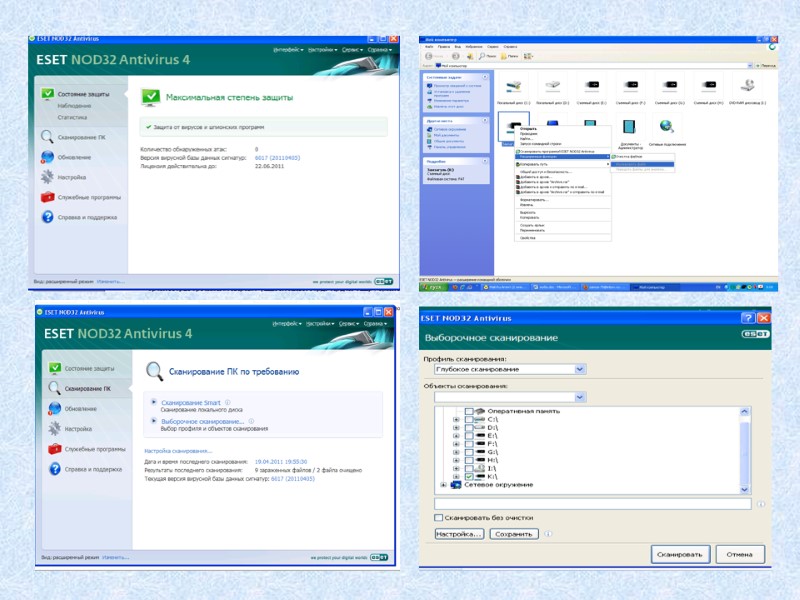Click the Обновление globe icon in the top ESET window

(x=47, y=157)
